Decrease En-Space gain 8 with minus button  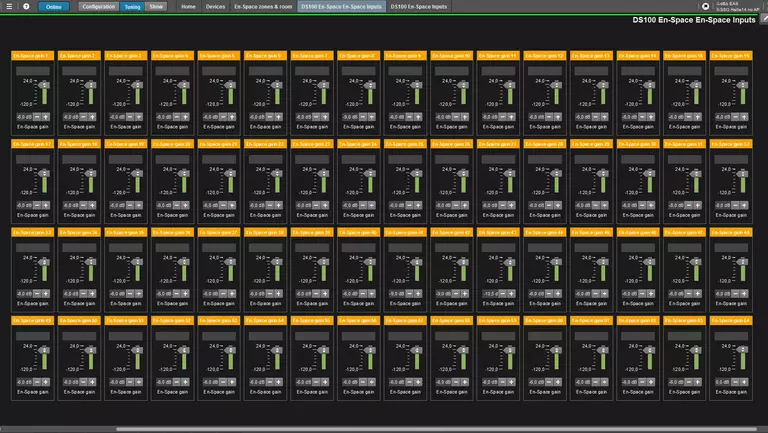click(363, 117)
